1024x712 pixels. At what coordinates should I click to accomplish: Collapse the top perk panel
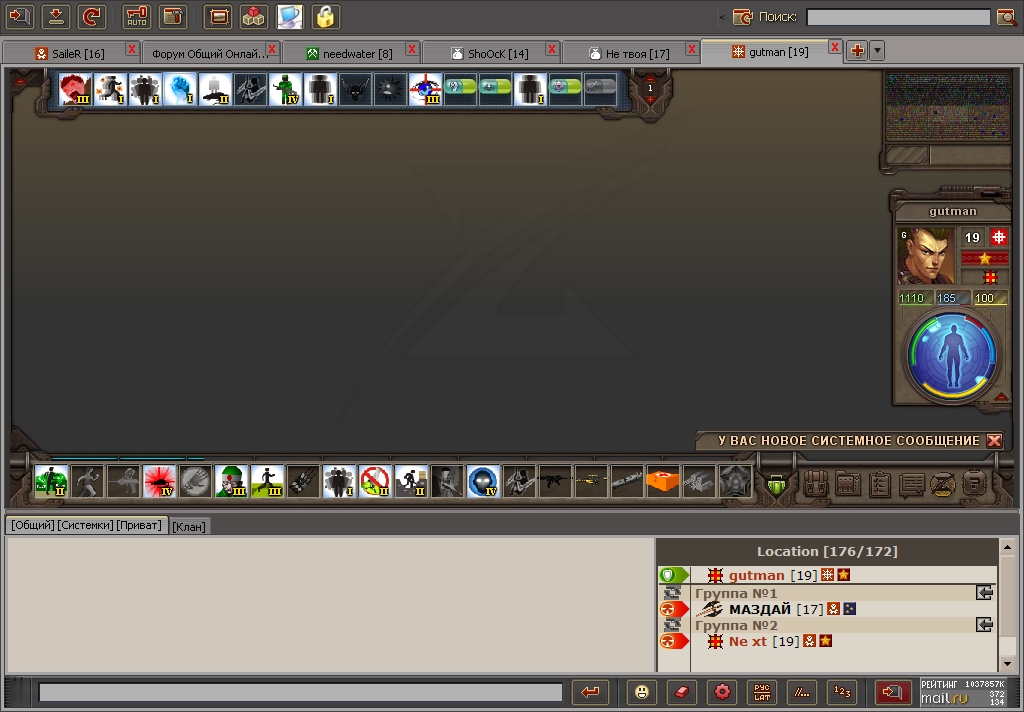(x=20, y=82)
